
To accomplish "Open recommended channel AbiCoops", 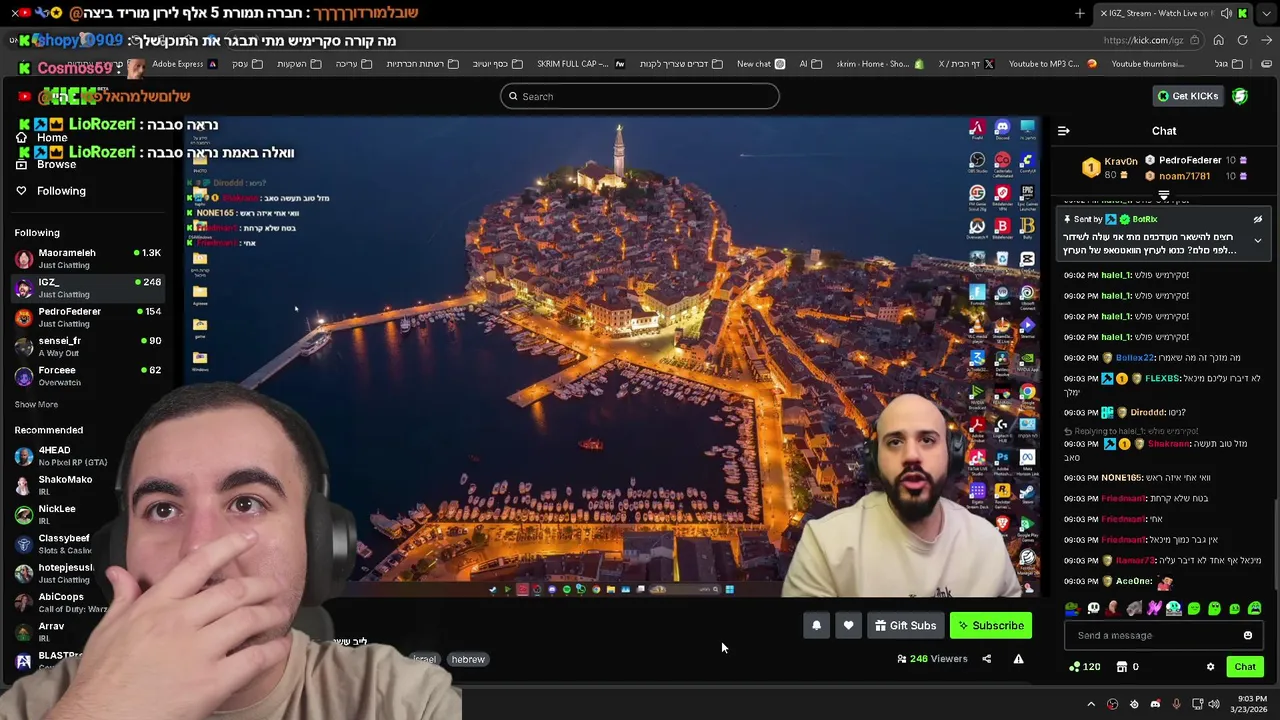I will (60, 602).
